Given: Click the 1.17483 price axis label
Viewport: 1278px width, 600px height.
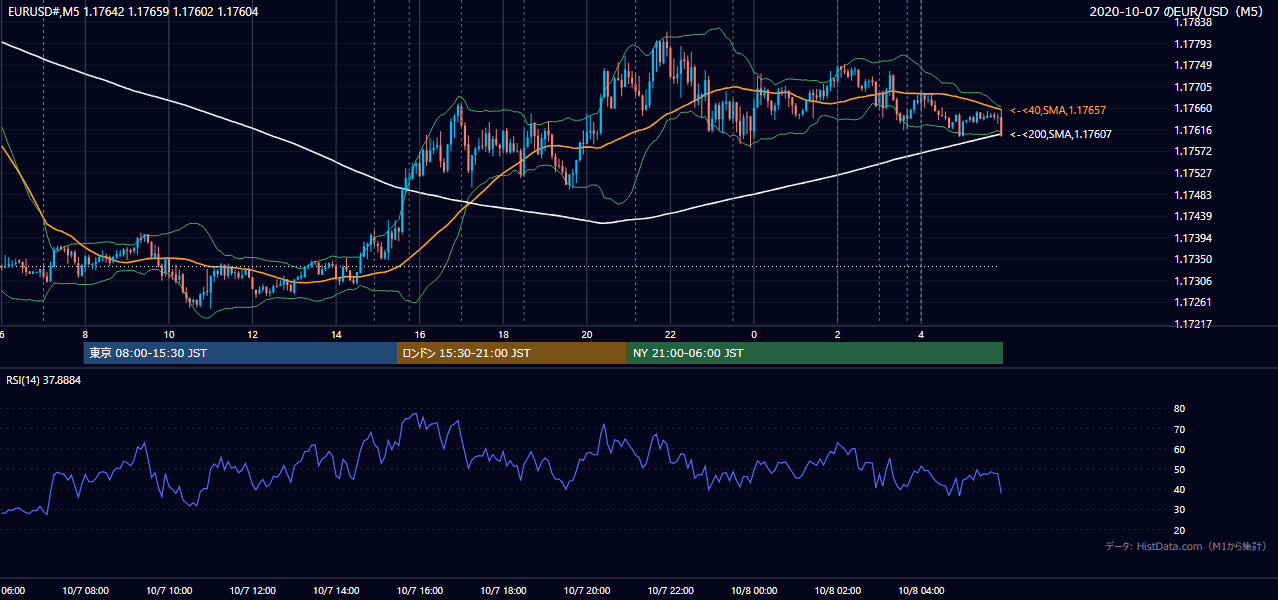Looking at the screenshot, I should pyautogui.click(x=1193, y=195).
